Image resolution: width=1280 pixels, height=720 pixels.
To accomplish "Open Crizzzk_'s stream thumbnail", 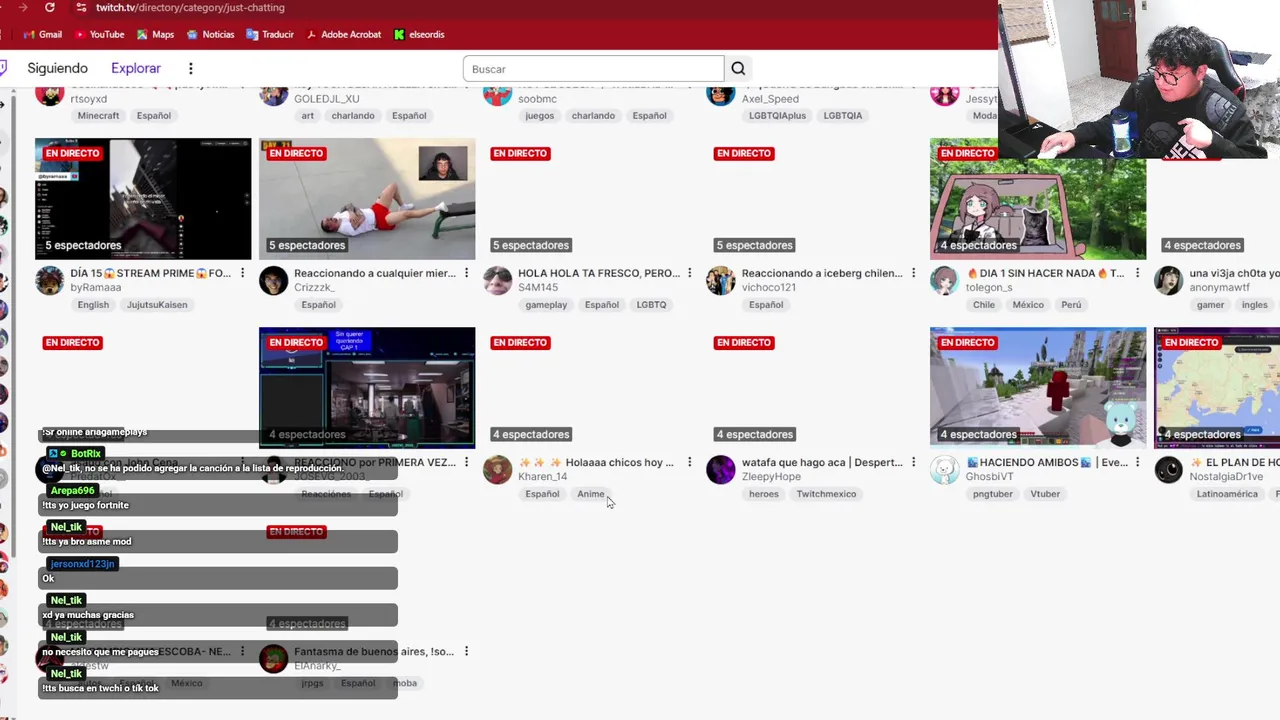I will tap(367, 198).
